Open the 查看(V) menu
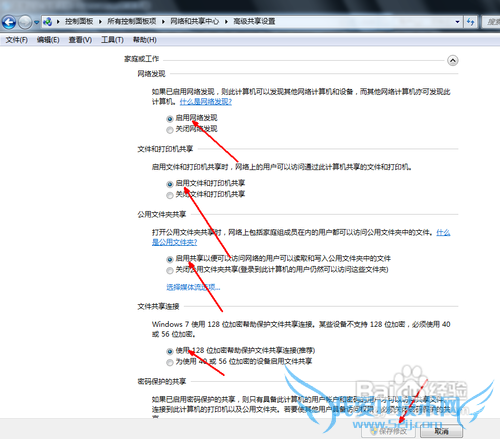 coord(80,40)
